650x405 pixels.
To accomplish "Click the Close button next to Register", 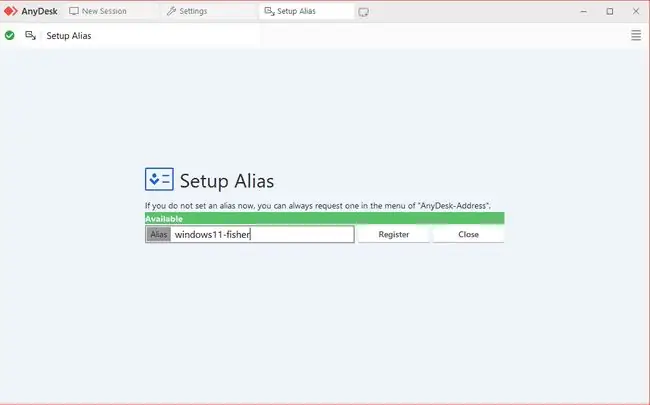I will coord(468,234).
